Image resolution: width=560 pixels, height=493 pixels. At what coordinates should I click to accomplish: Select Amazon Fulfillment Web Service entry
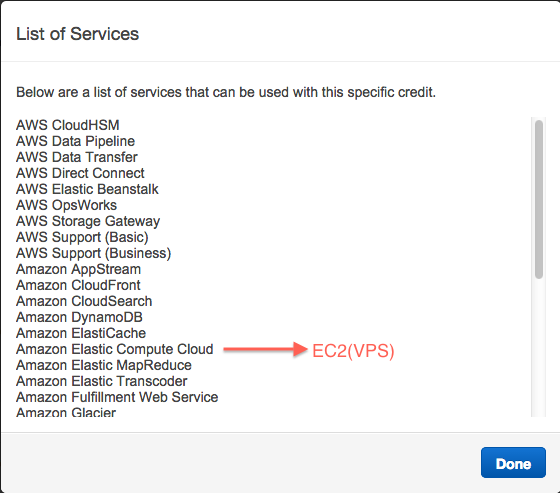tap(117, 397)
